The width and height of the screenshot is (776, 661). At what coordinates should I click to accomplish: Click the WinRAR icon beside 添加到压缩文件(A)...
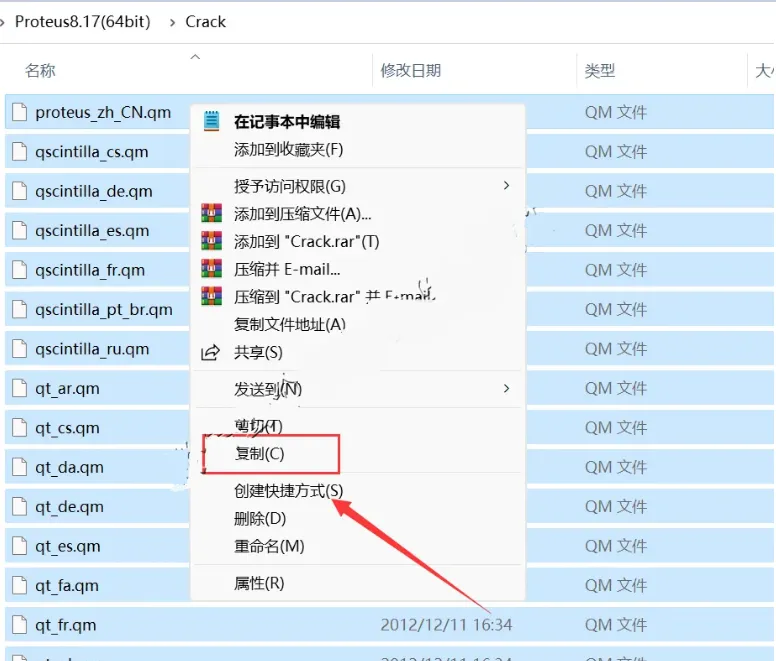point(211,213)
